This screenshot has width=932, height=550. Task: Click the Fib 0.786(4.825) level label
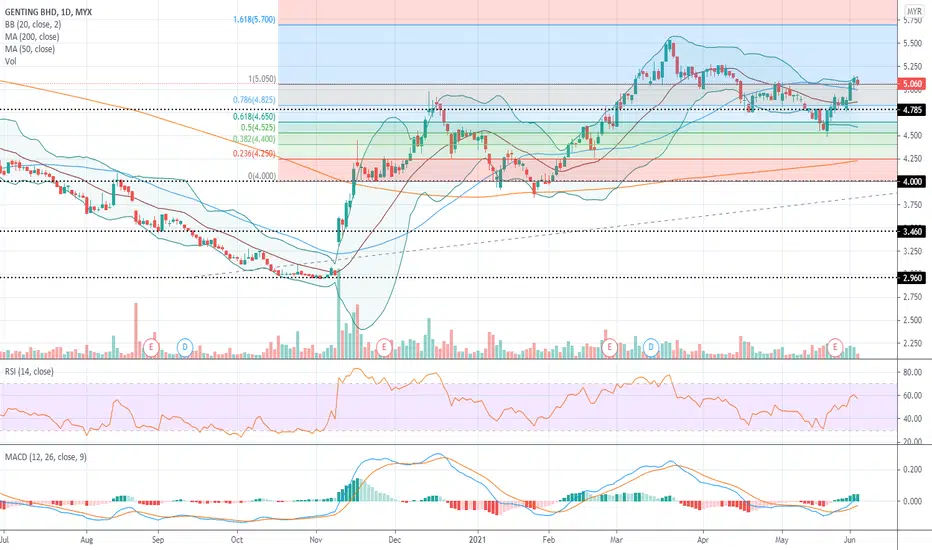(x=254, y=100)
